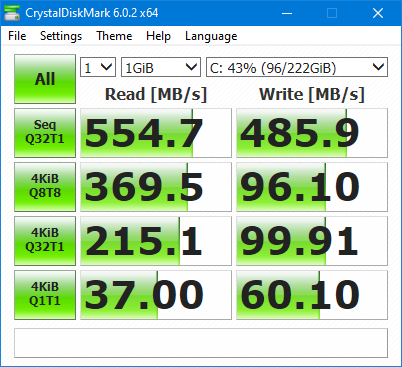
Task: Start the 4KiB Q8T8 test
Action: coord(45,187)
